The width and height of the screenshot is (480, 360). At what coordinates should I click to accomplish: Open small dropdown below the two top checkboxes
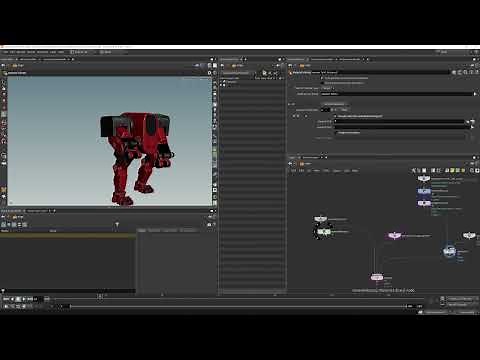pos(328,88)
